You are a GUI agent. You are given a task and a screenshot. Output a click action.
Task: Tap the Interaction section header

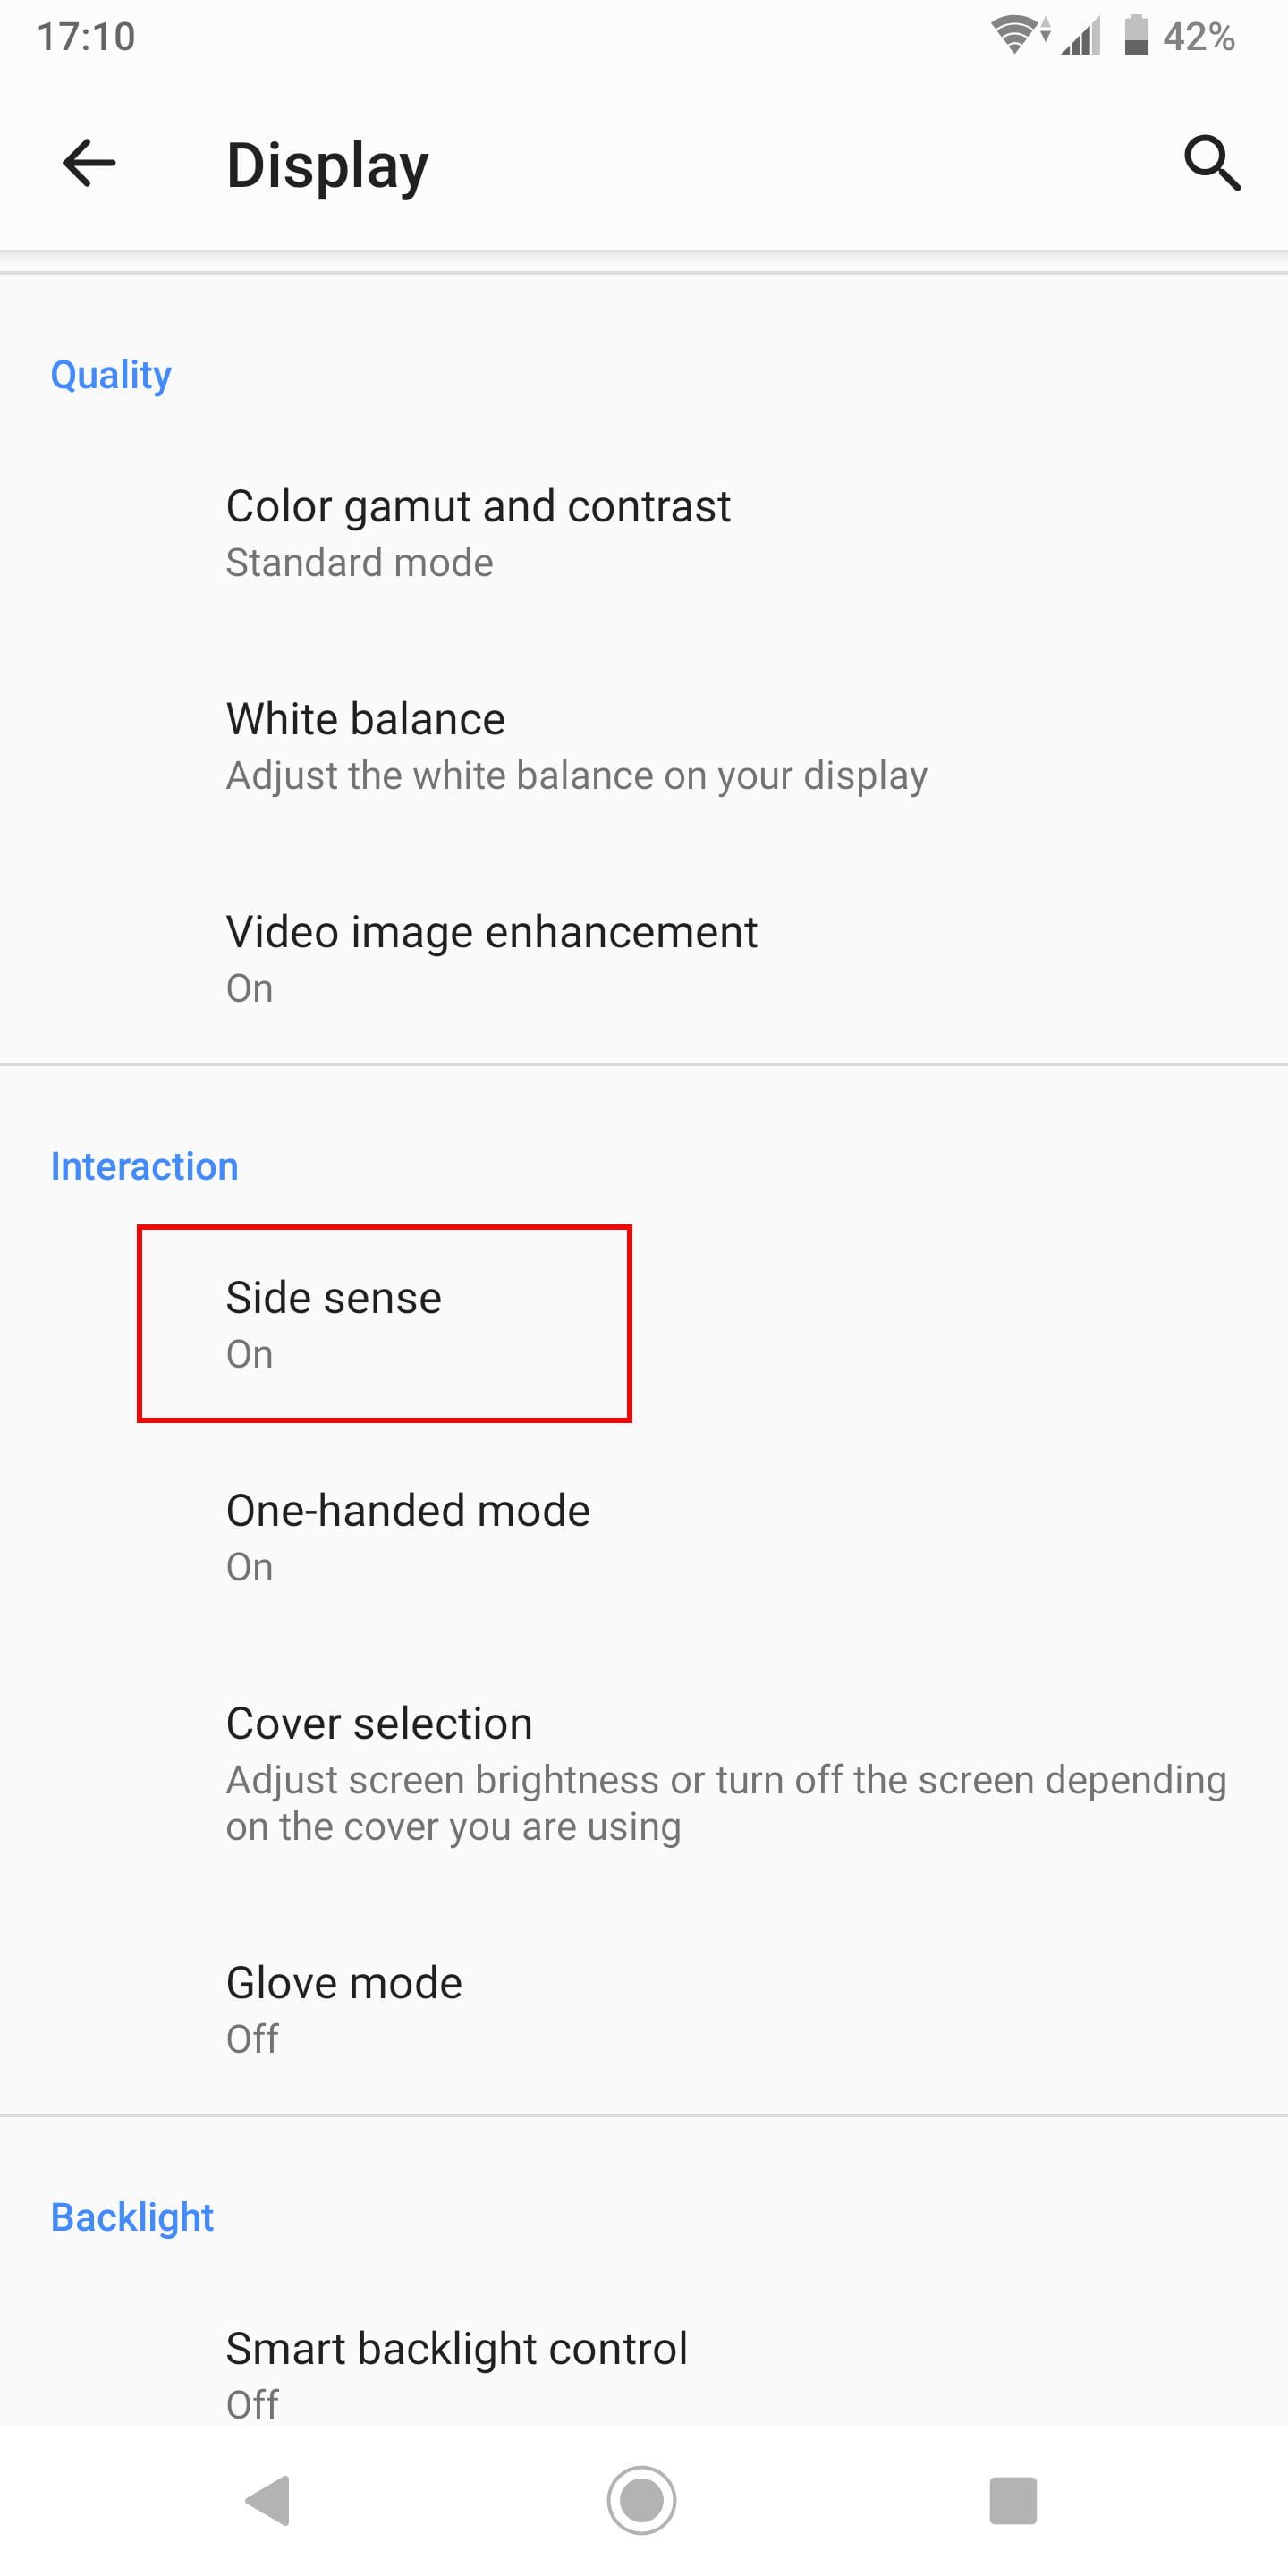[x=145, y=1166]
